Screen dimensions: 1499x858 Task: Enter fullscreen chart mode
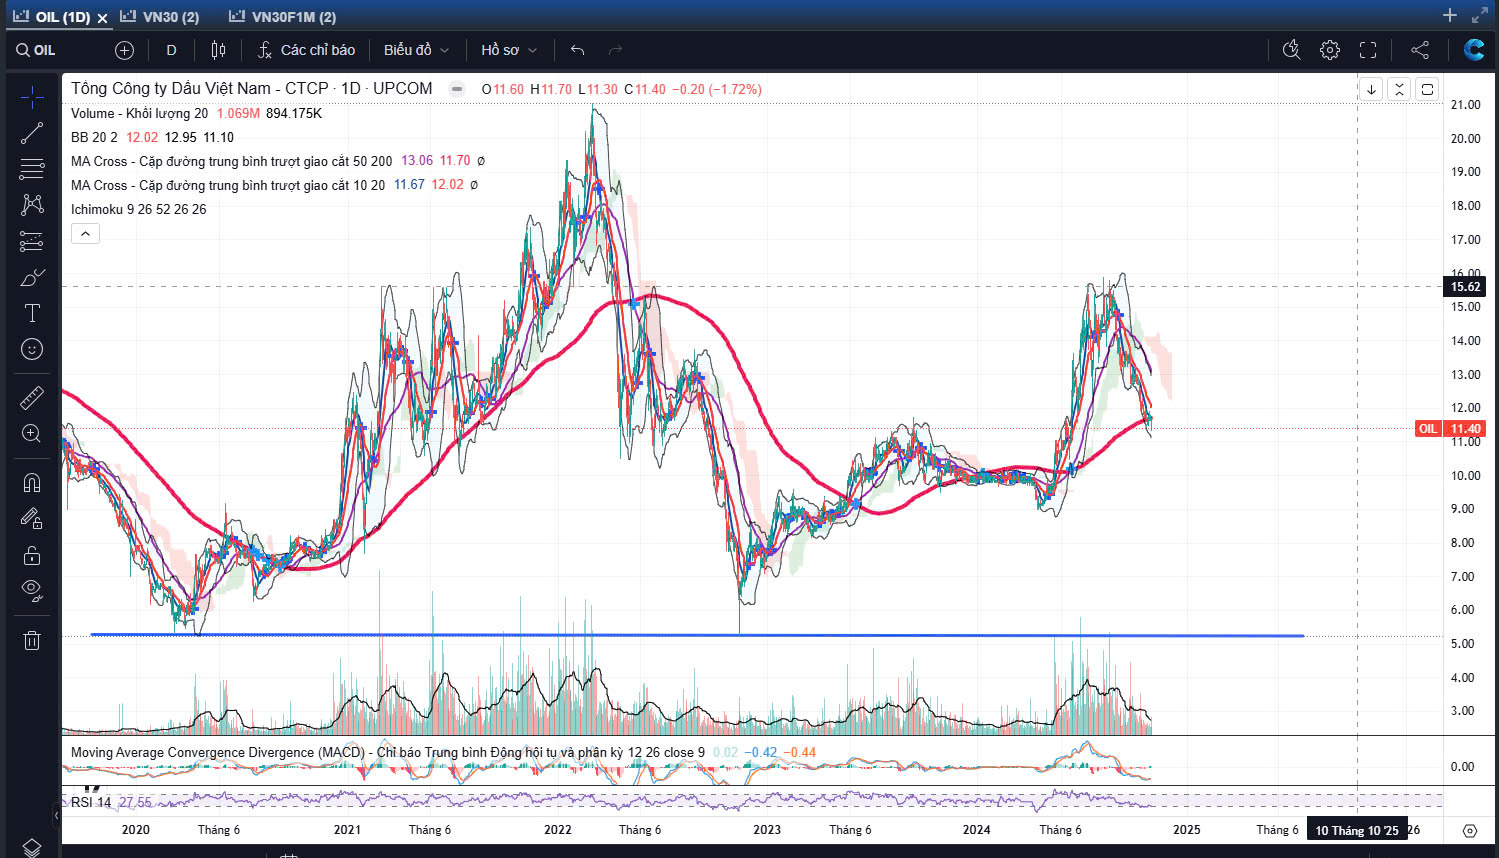click(x=1368, y=50)
